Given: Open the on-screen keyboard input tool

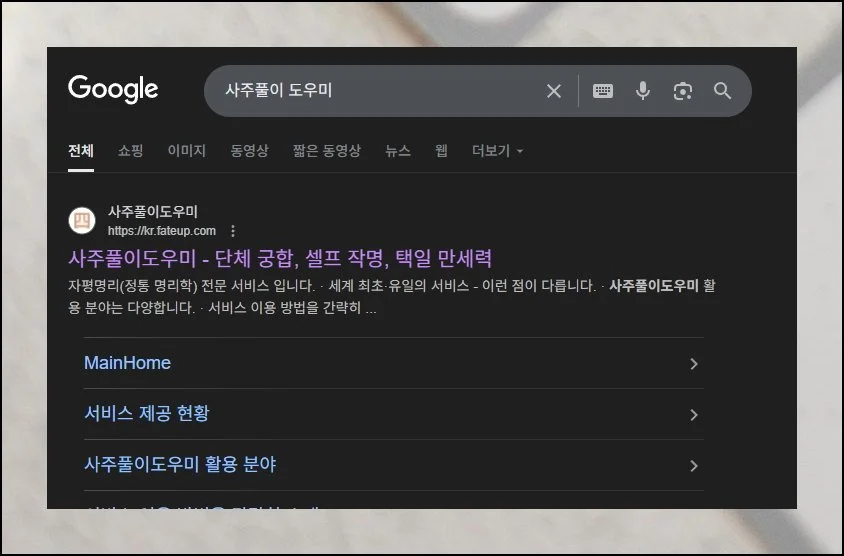Looking at the screenshot, I should pyautogui.click(x=603, y=91).
